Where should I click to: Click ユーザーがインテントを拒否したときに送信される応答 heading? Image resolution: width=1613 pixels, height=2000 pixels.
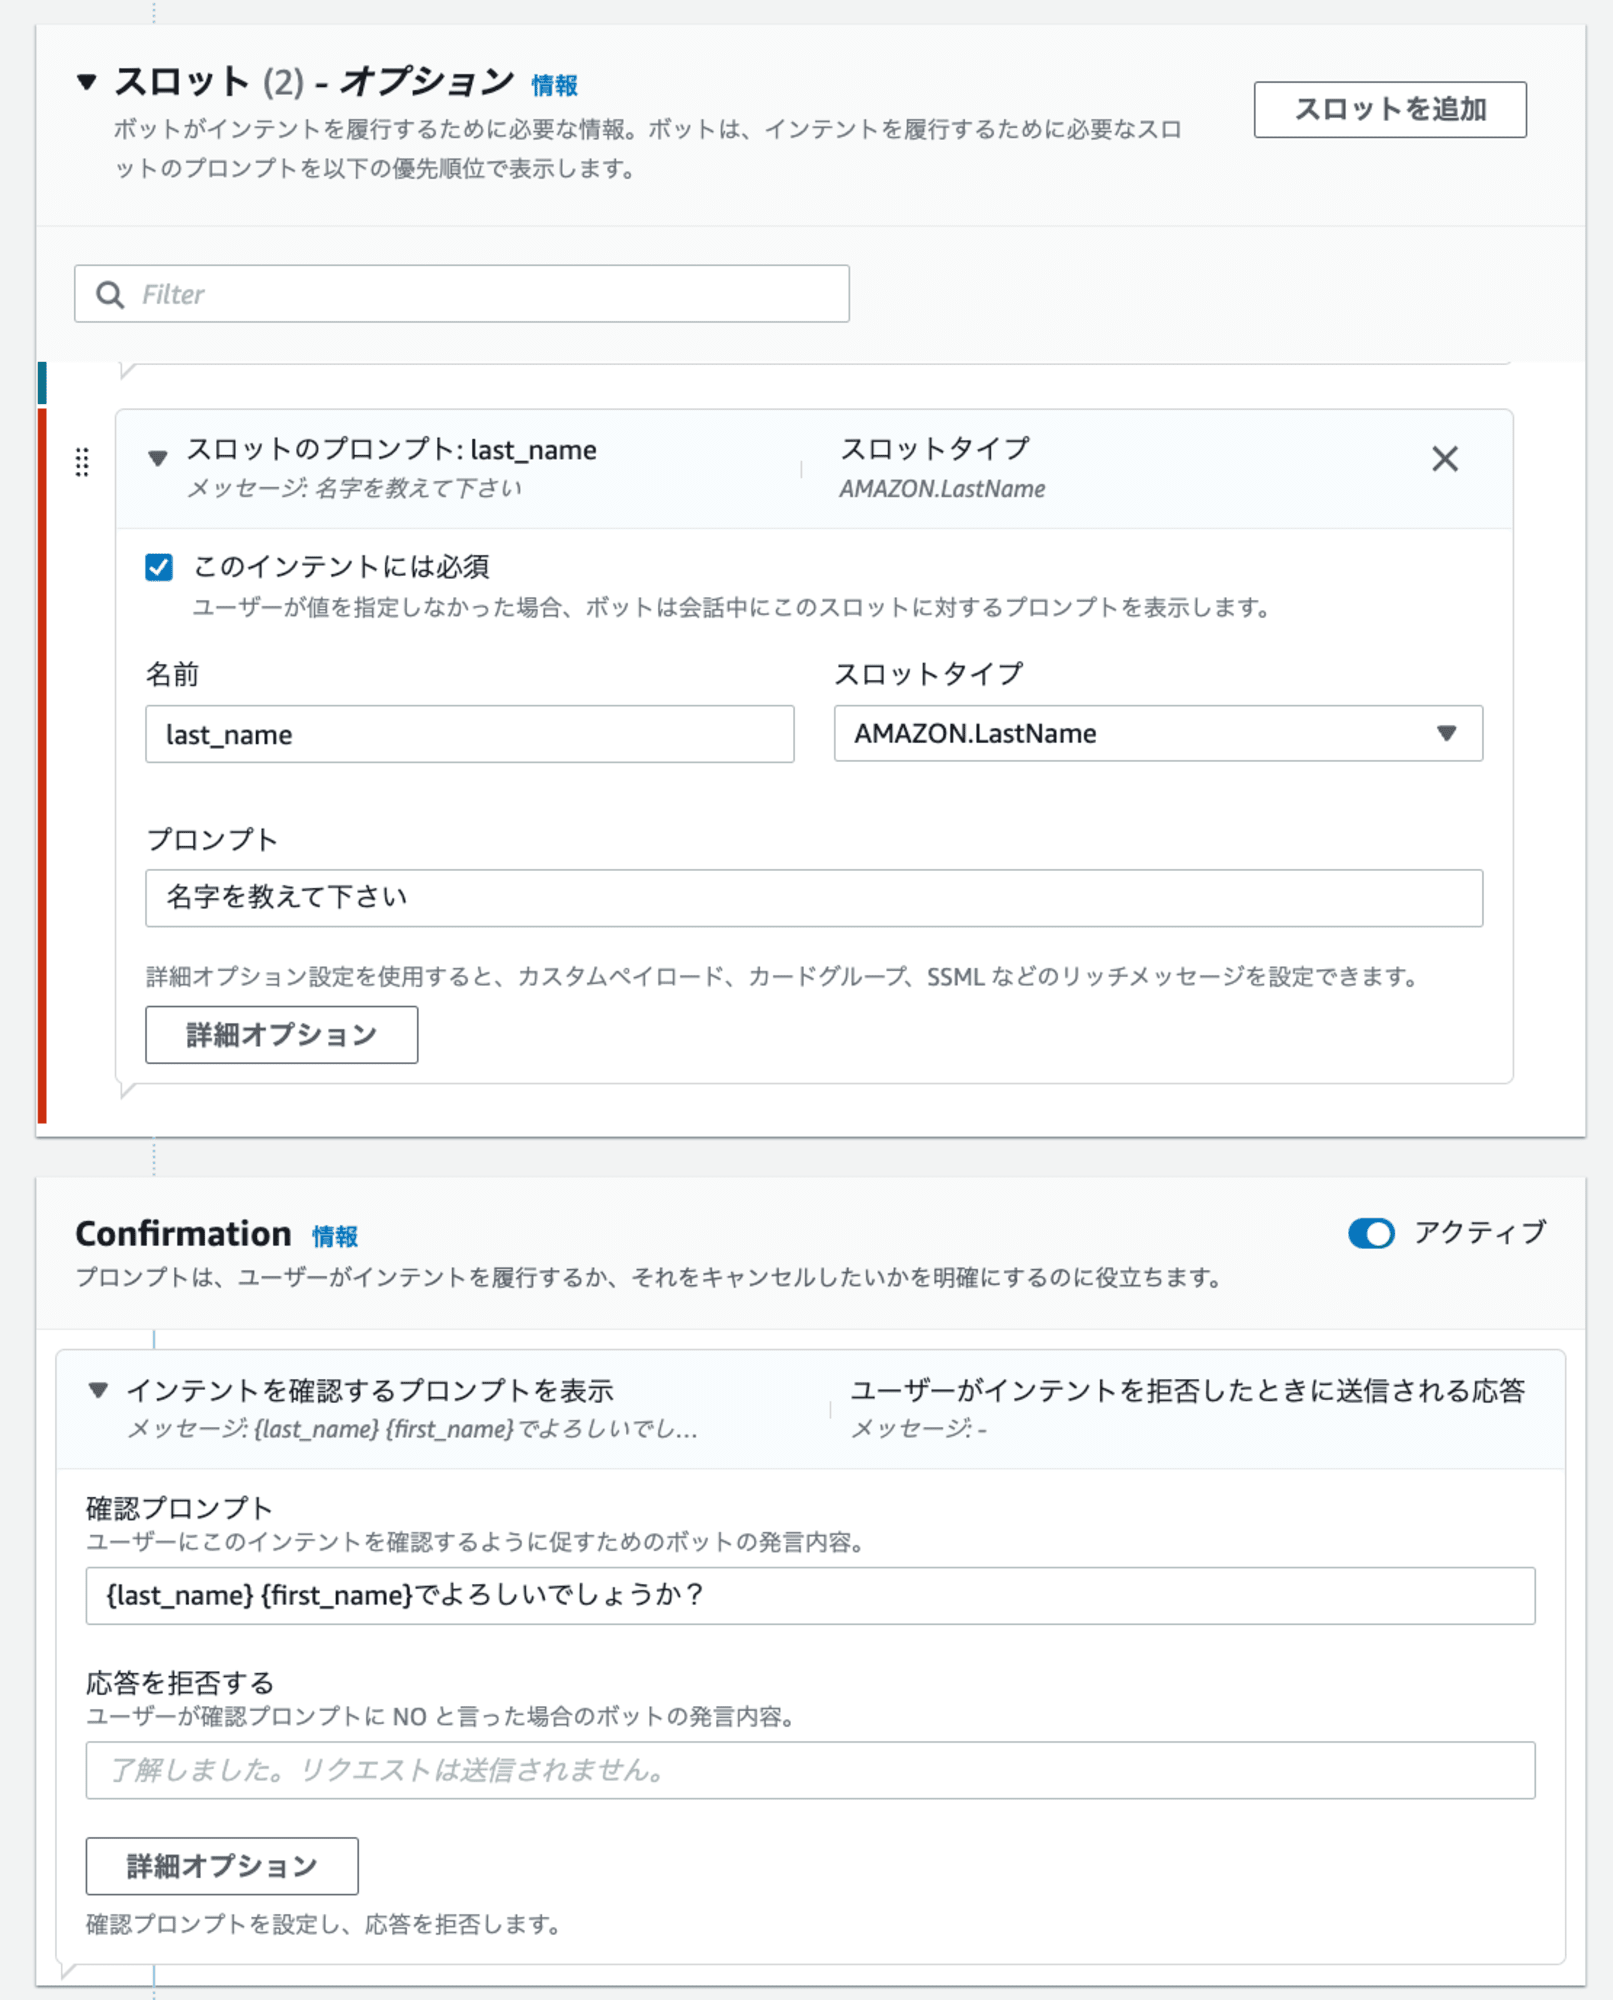point(1187,1390)
